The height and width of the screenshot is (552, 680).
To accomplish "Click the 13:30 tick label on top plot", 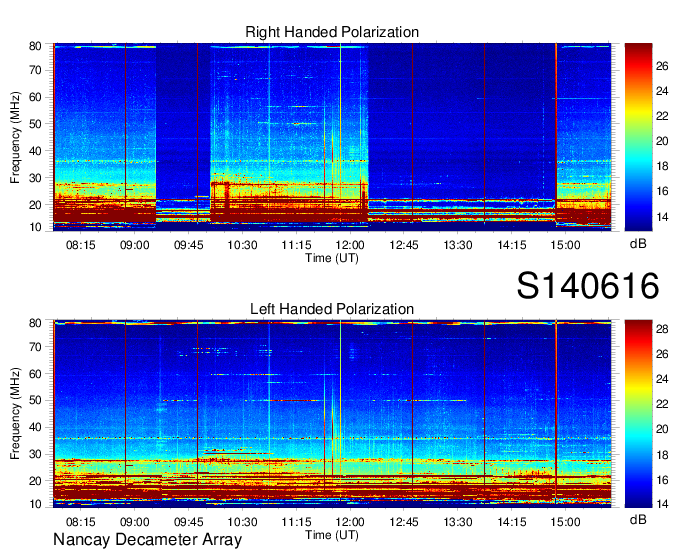I will coord(458,245).
